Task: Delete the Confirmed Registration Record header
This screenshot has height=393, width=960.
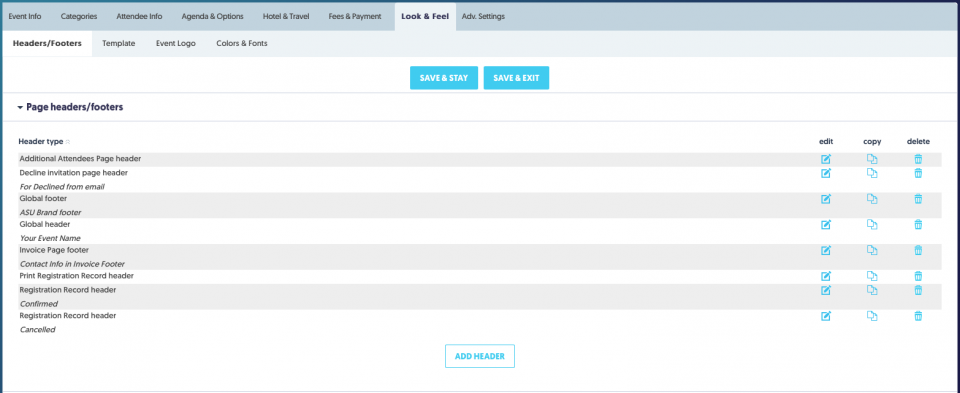Action: (x=918, y=290)
